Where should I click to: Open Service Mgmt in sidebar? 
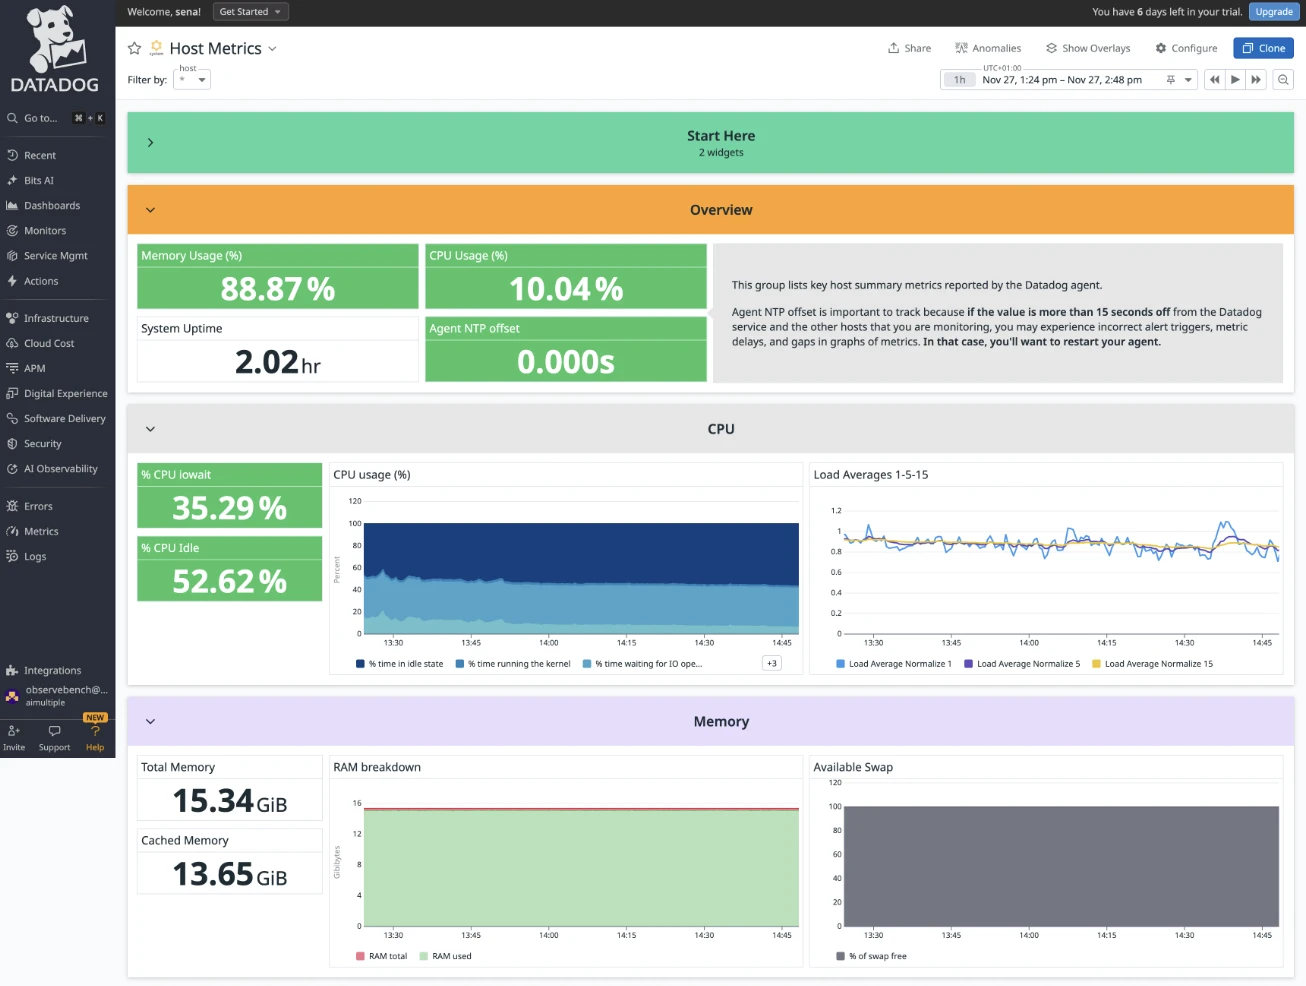(x=57, y=255)
